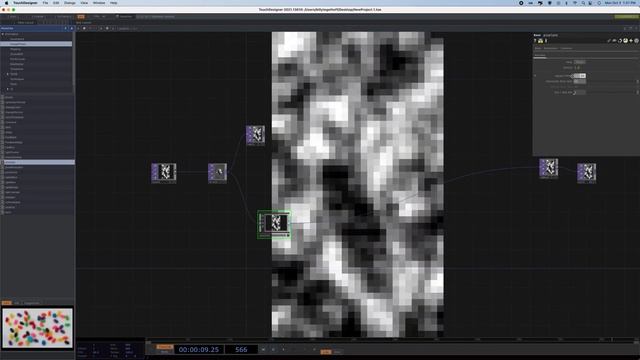The width and height of the screenshot is (640, 360).
Task: Click the Beats button below TimeCode
Action: [x=164, y=352]
